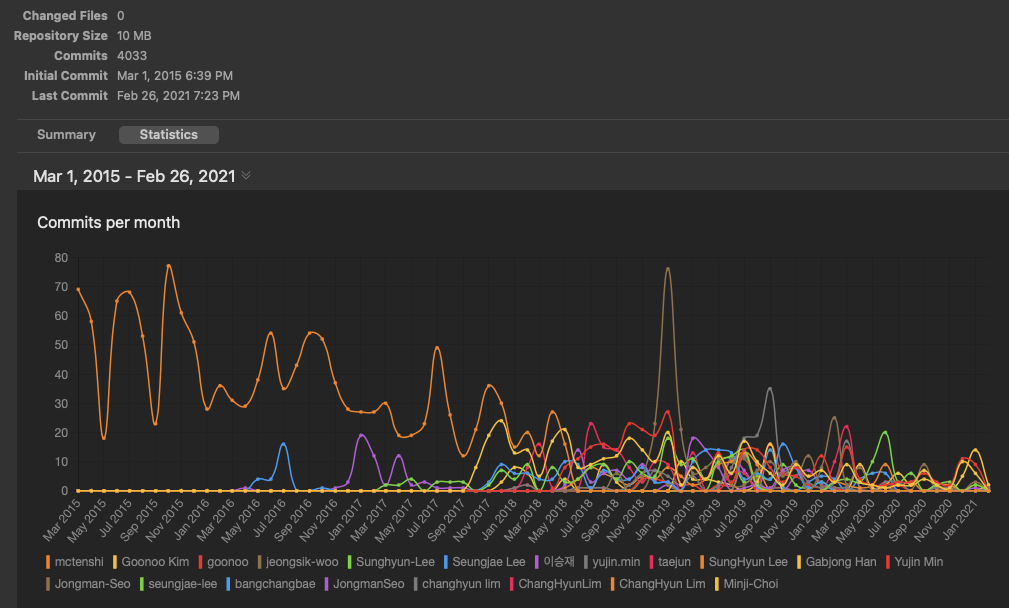This screenshot has width=1009, height=608.
Task: Select SungHyun Lee legend entry
Action: pos(743,562)
